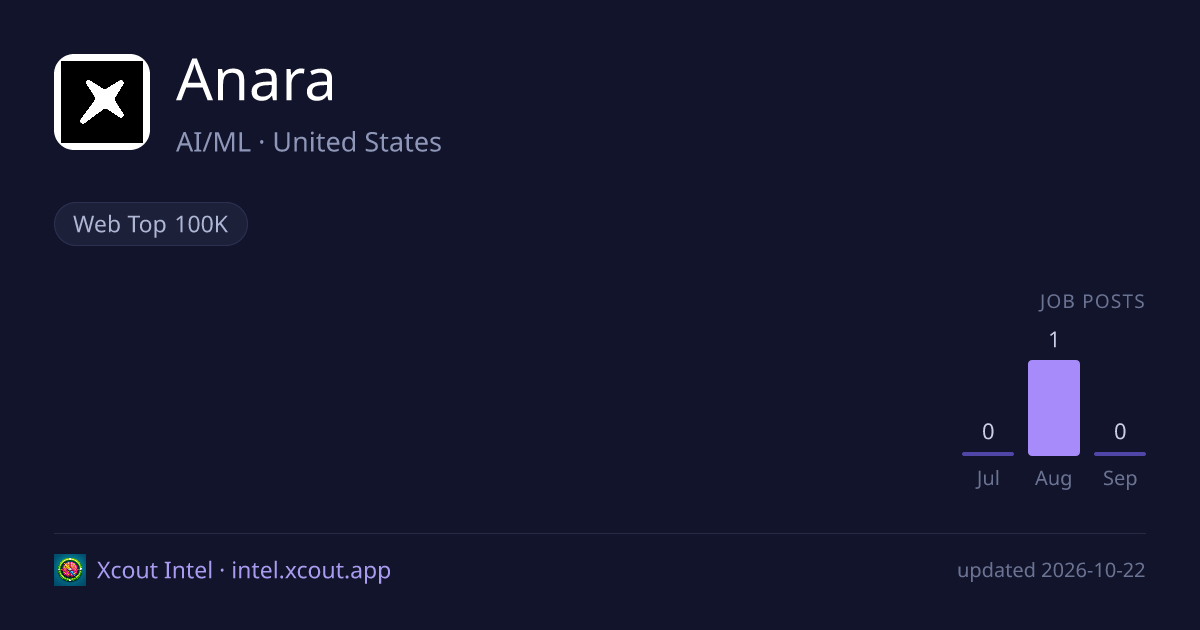
Task: Click the JOB POSTS heading
Action: [1092, 302]
